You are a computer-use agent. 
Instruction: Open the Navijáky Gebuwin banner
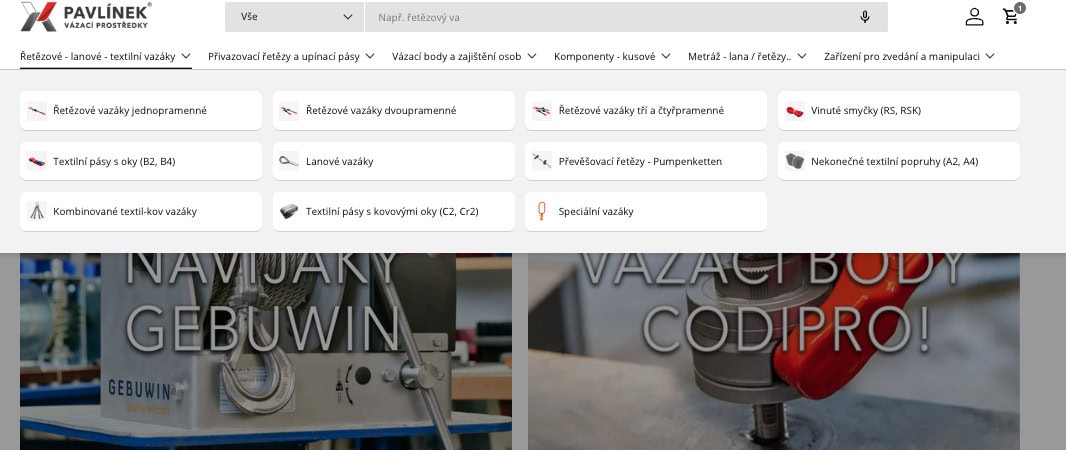tap(266, 351)
